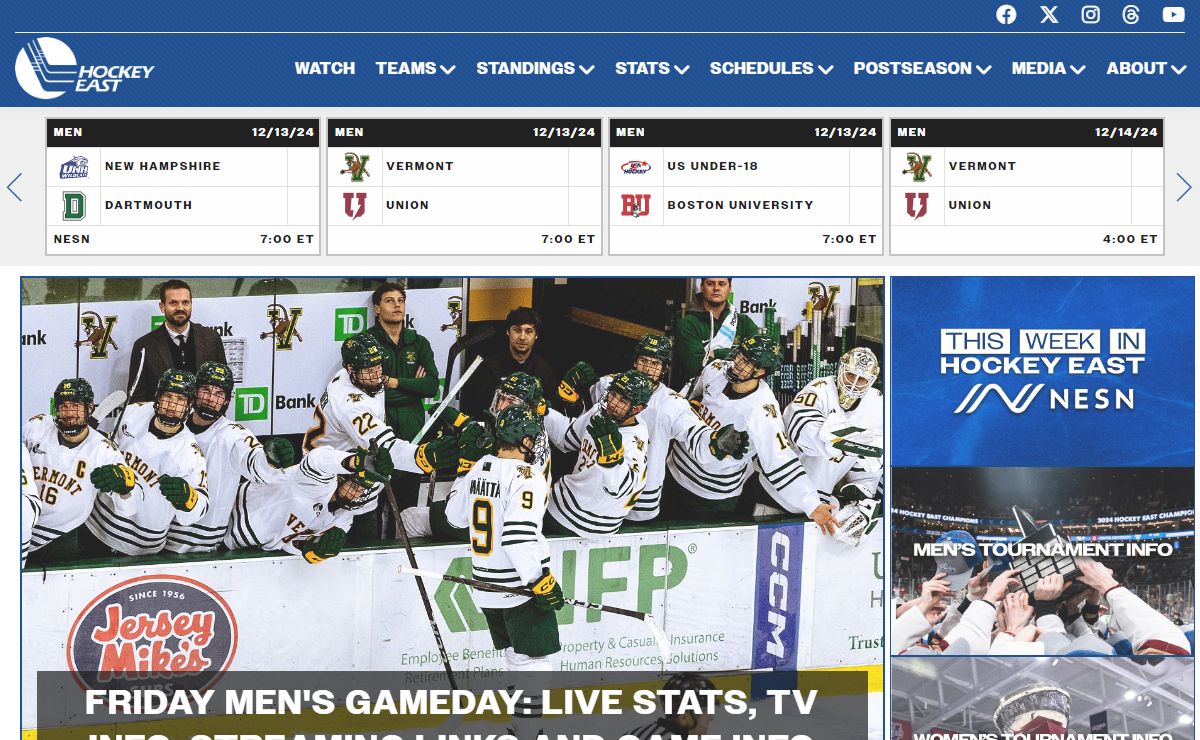
Task: Open the Watch menu item
Action: click(325, 68)
